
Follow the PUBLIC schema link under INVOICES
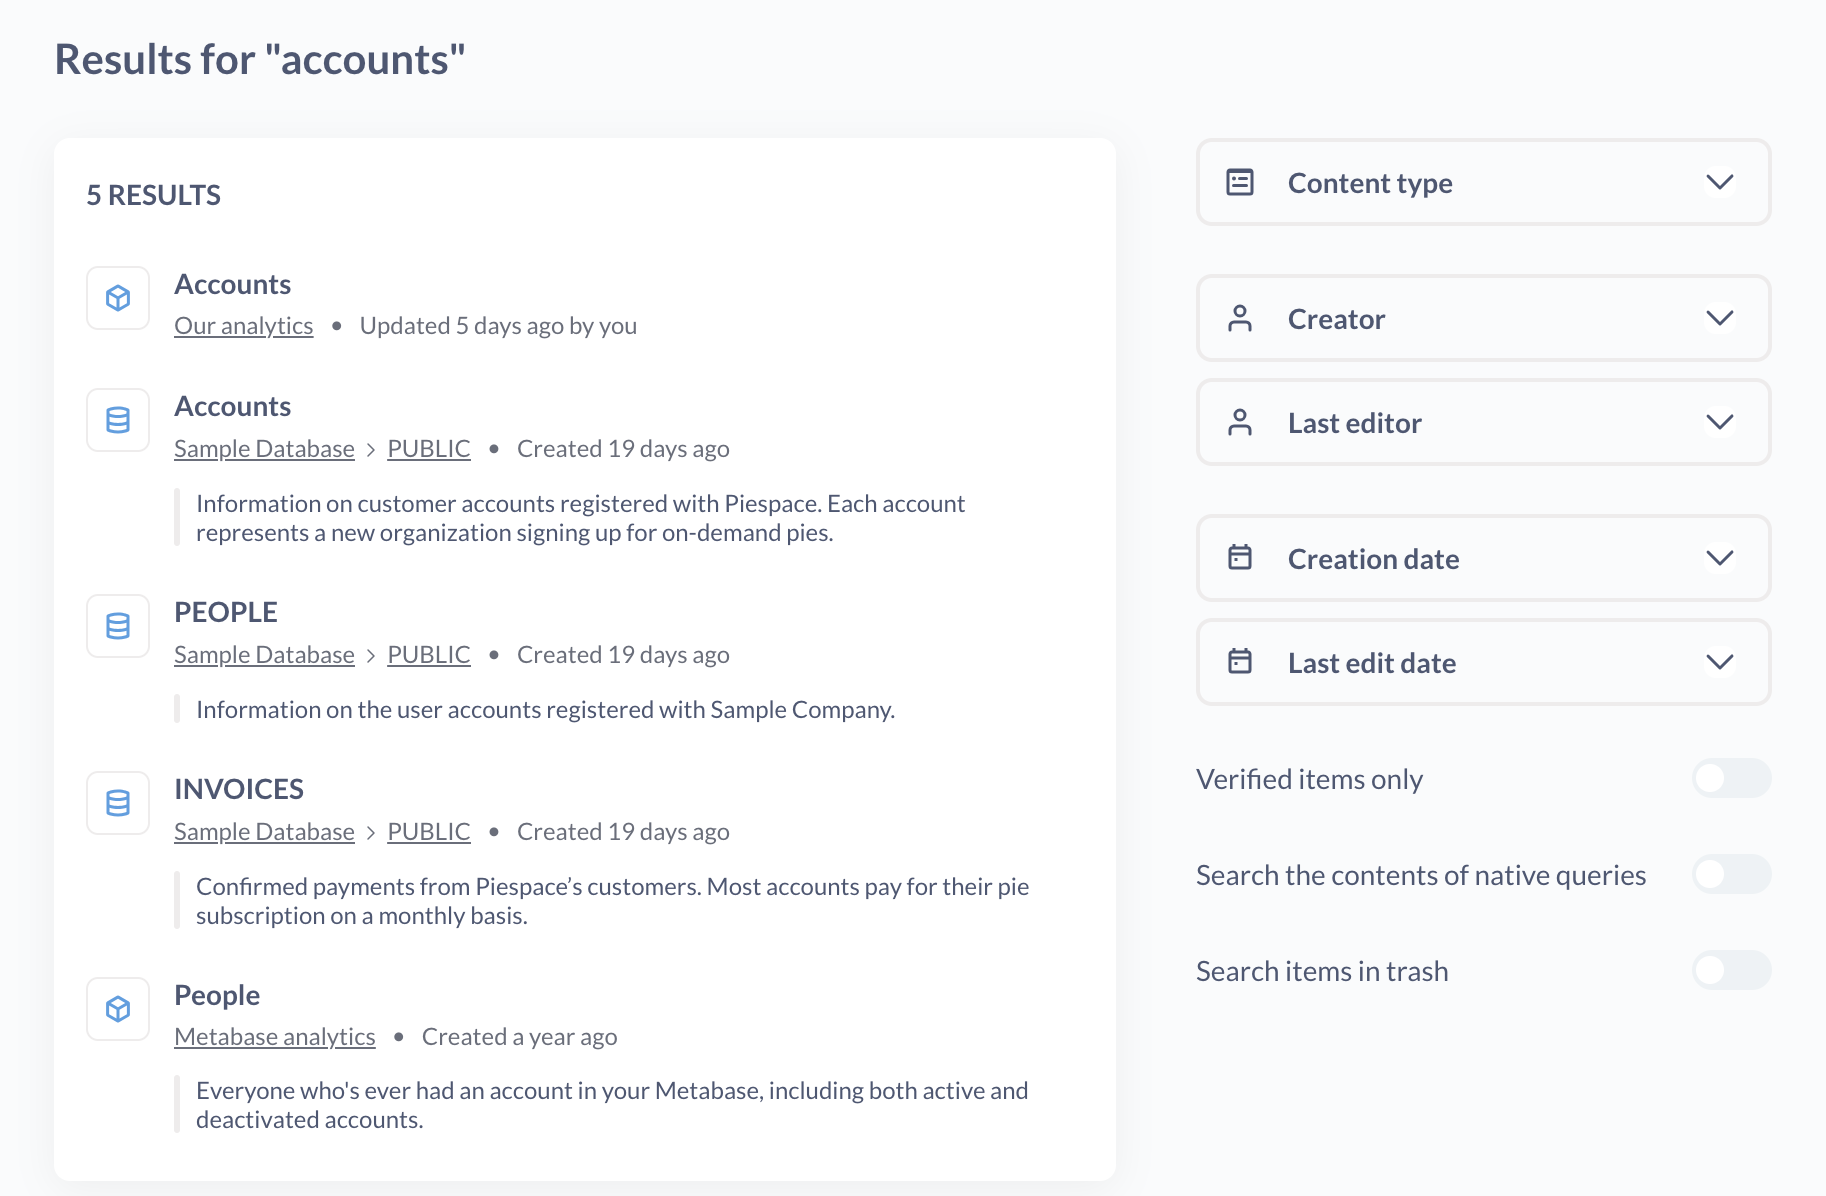(429, 832)
